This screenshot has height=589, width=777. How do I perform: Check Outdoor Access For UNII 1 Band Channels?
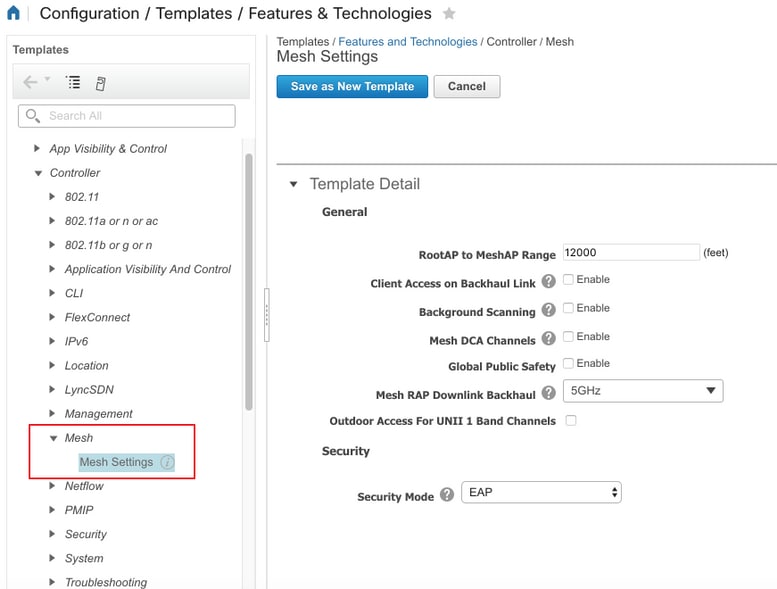coord(571,421)
